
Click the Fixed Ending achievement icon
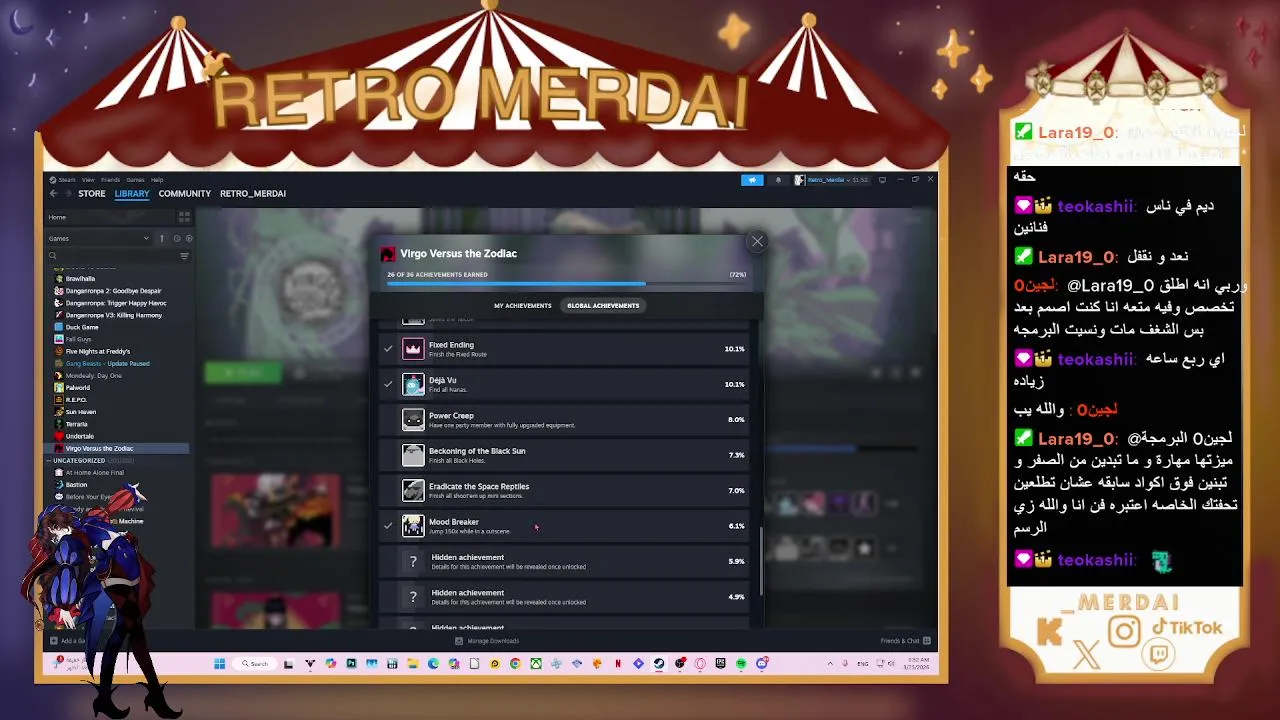(x=413, y=349)
